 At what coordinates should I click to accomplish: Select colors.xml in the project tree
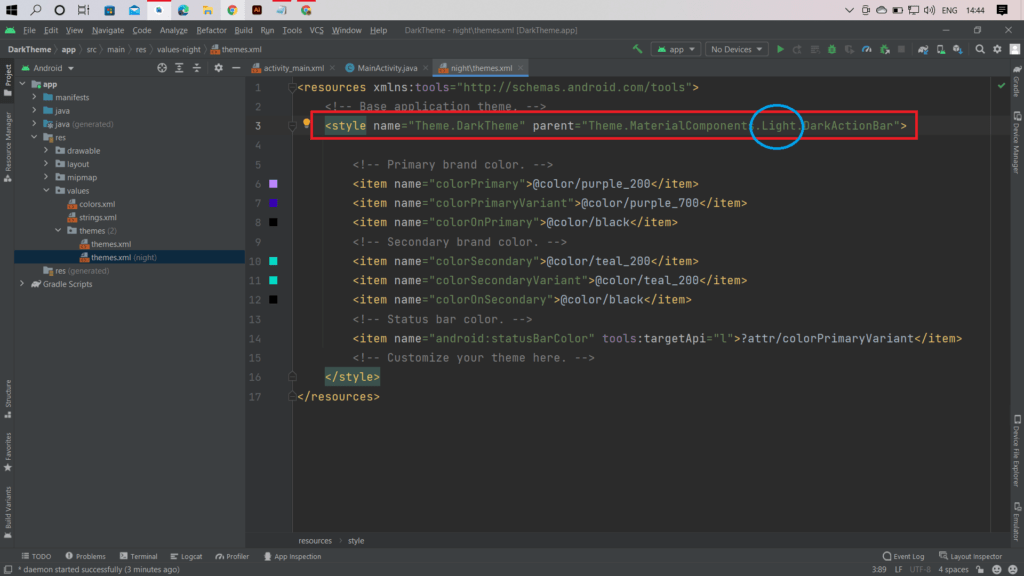click(98, 204)
